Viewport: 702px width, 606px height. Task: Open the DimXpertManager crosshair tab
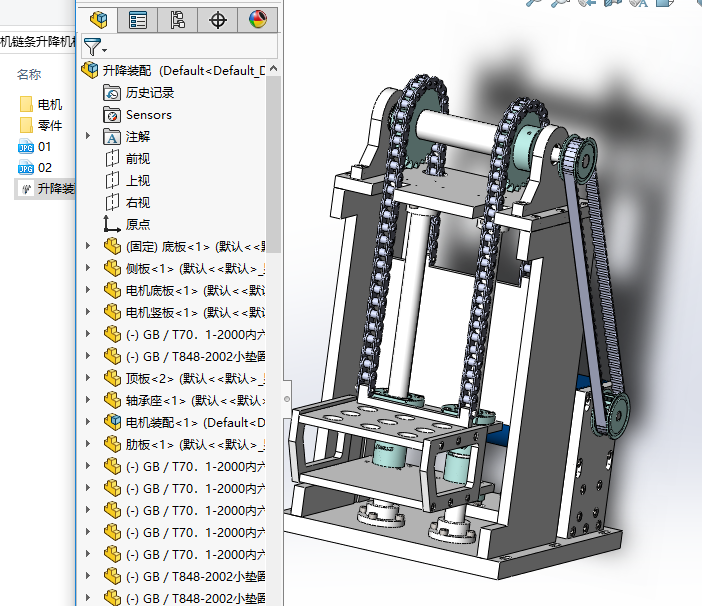[x=218, y=20]
